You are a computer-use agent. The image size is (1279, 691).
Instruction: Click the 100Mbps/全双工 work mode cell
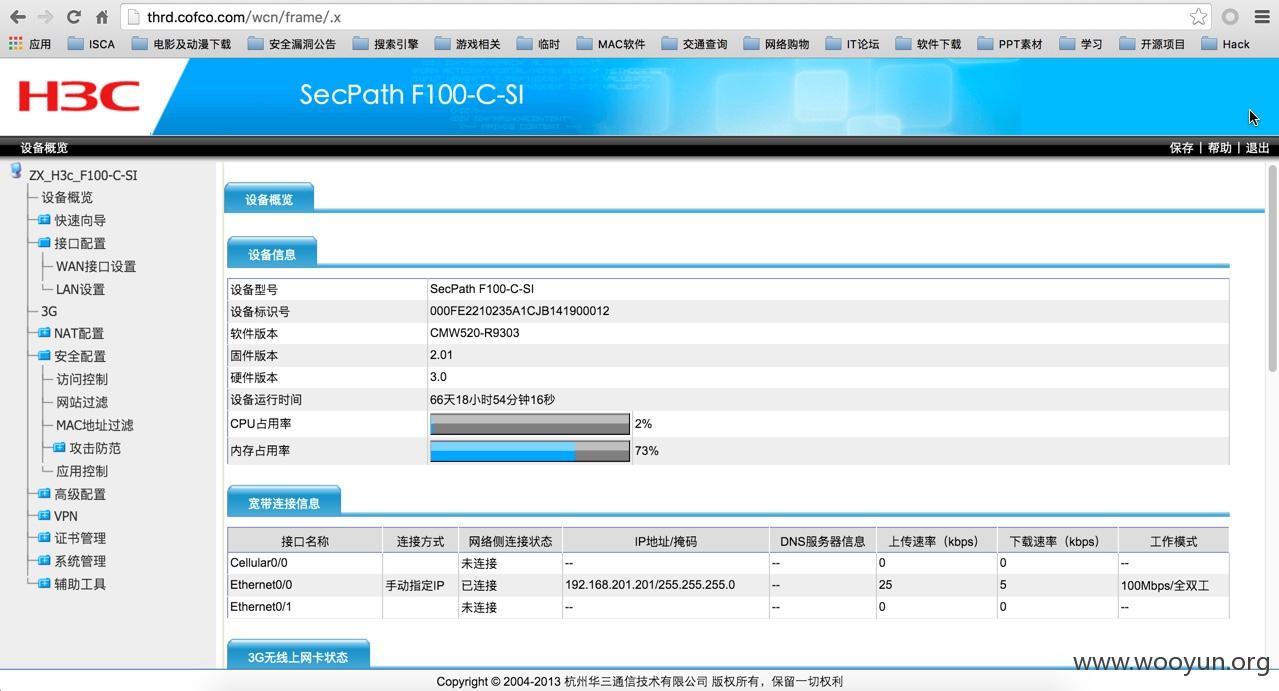coord(1173,585)
